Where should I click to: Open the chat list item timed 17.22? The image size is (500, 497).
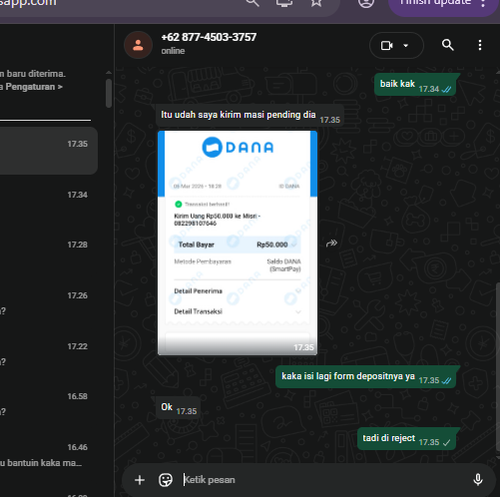49,352
